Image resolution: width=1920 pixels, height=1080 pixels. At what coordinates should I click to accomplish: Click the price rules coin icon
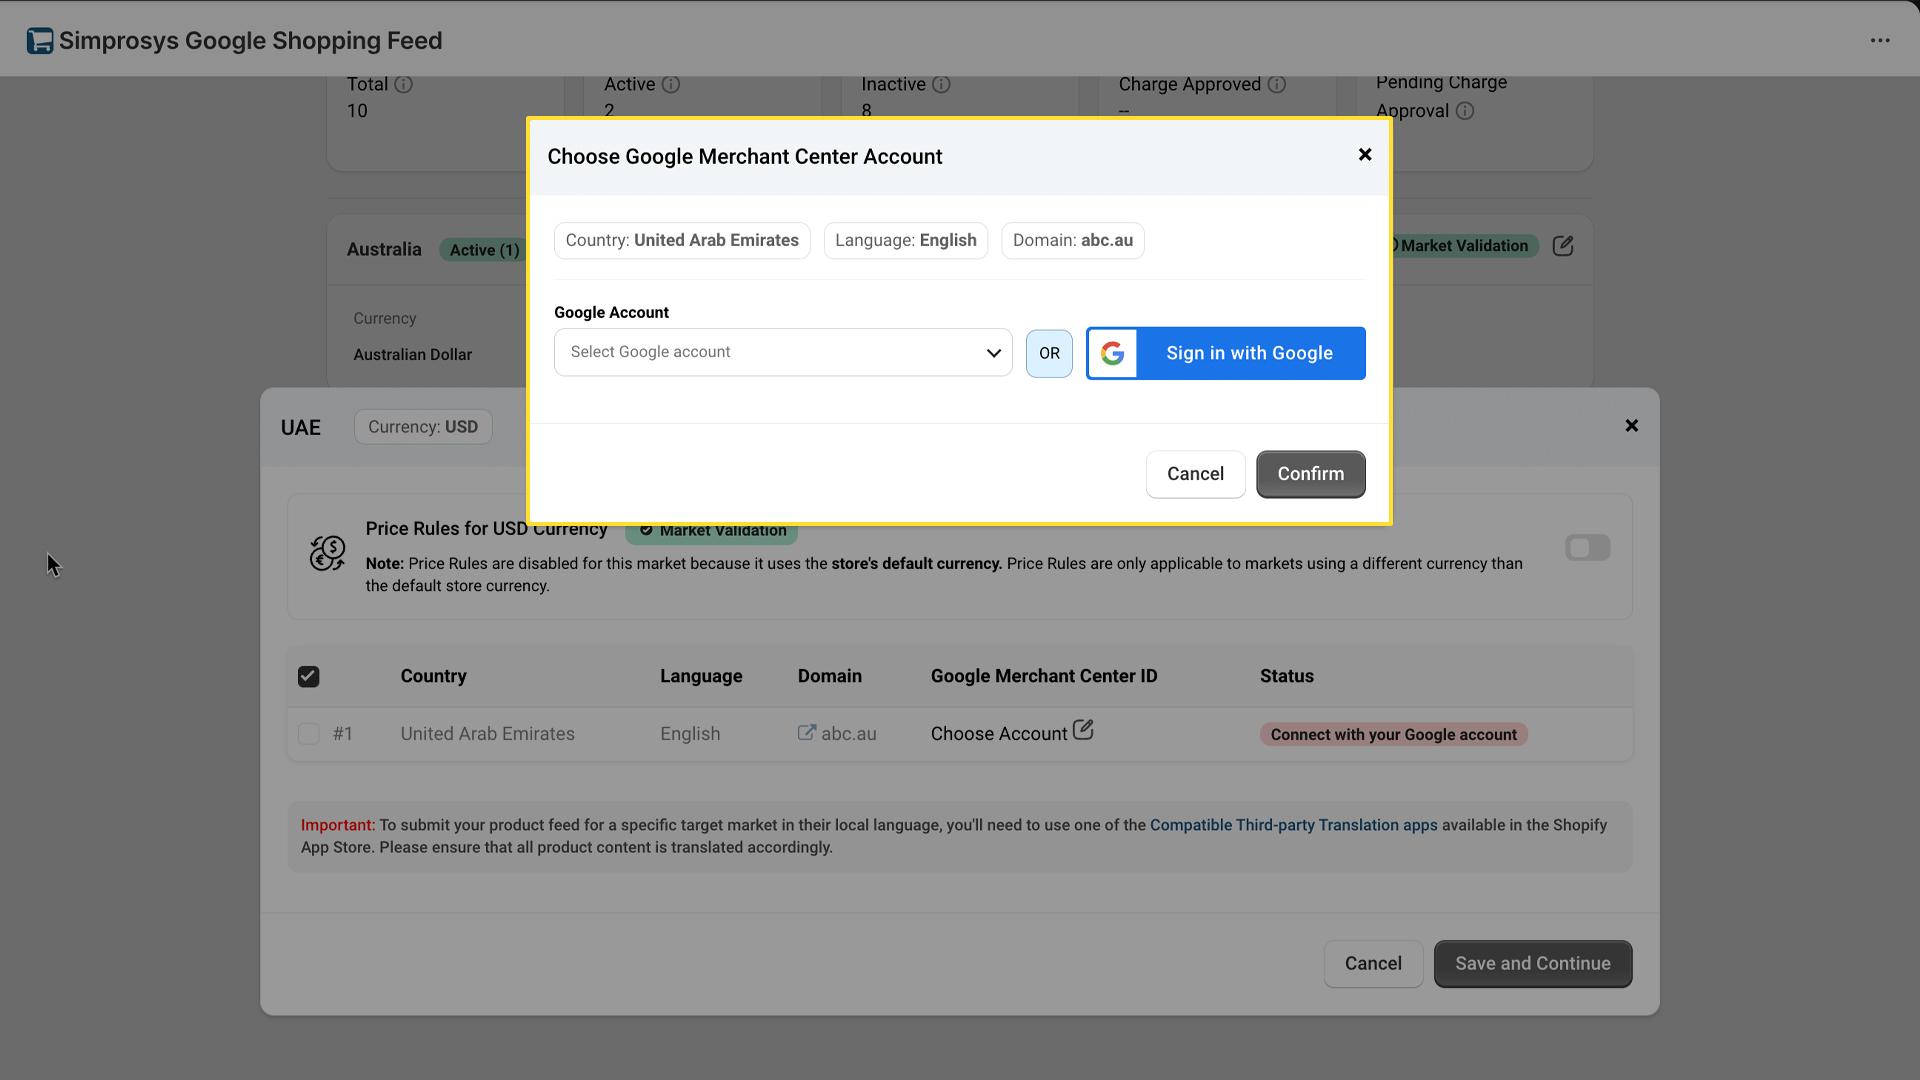point(326,551)
